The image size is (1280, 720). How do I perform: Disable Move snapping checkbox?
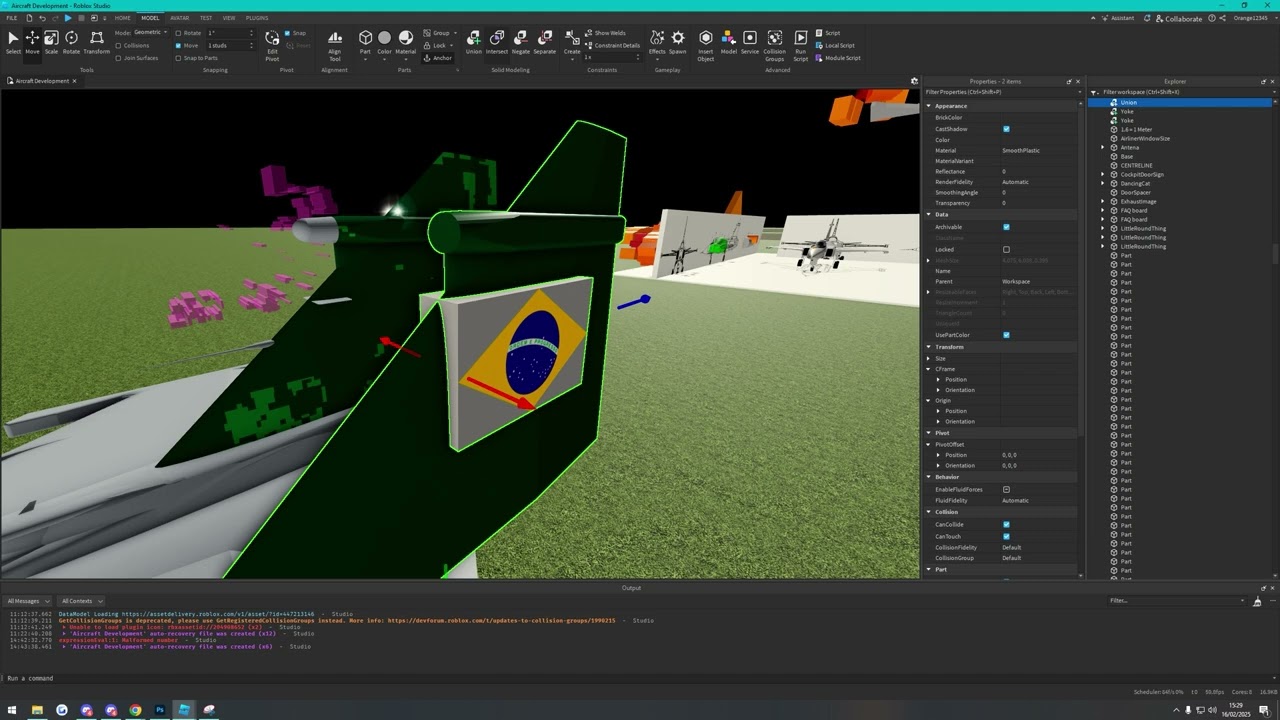click(x=178, y=45)
